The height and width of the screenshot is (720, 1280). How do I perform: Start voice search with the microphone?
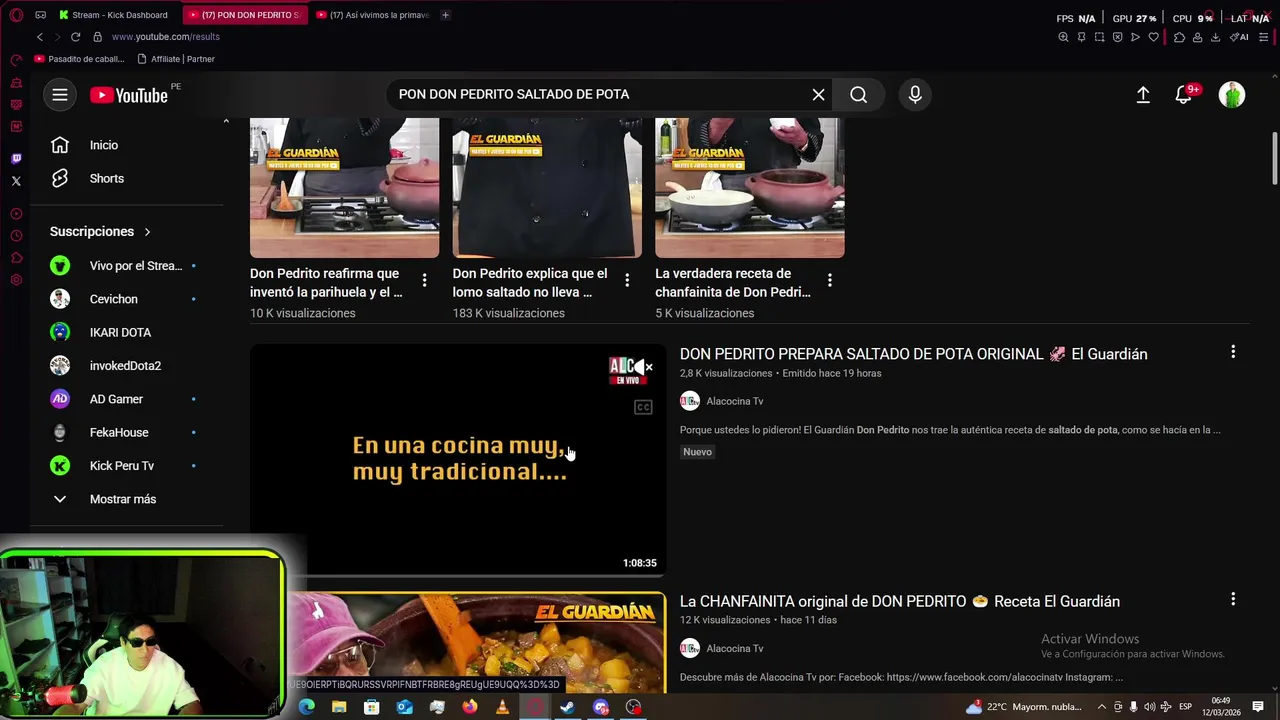tap(914, 94)
